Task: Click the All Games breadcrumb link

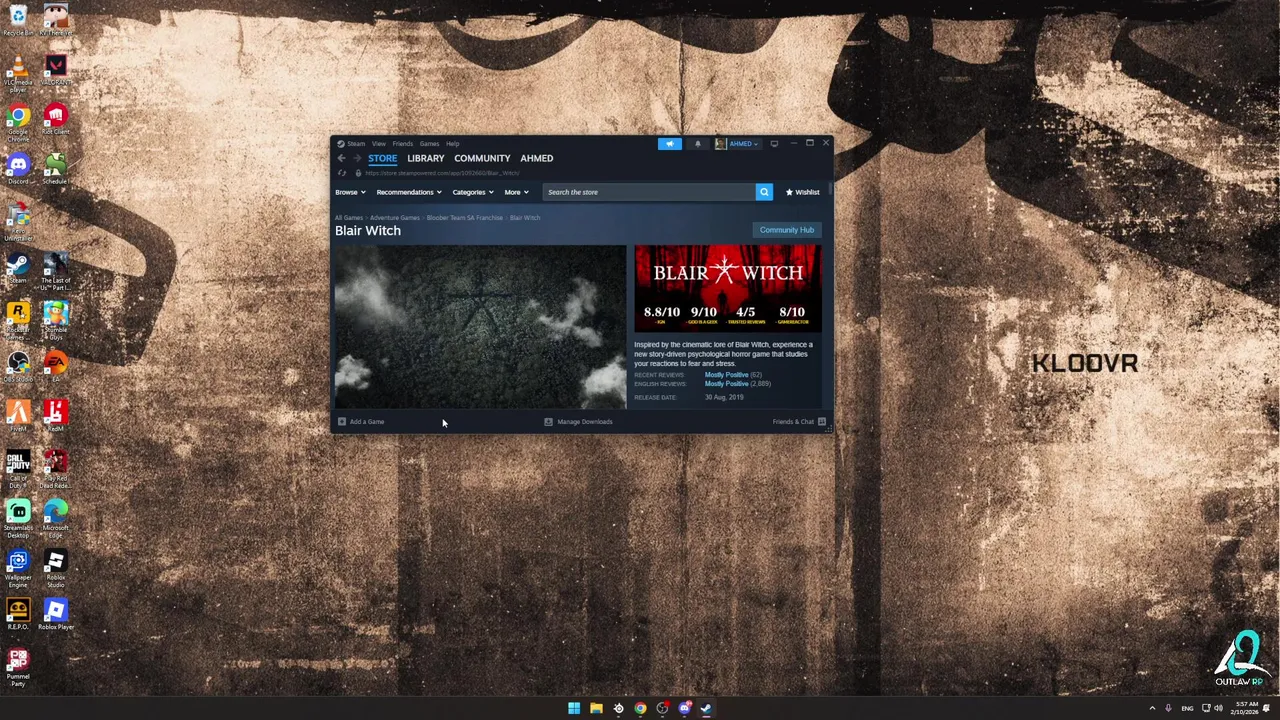Action: [348, 218]
